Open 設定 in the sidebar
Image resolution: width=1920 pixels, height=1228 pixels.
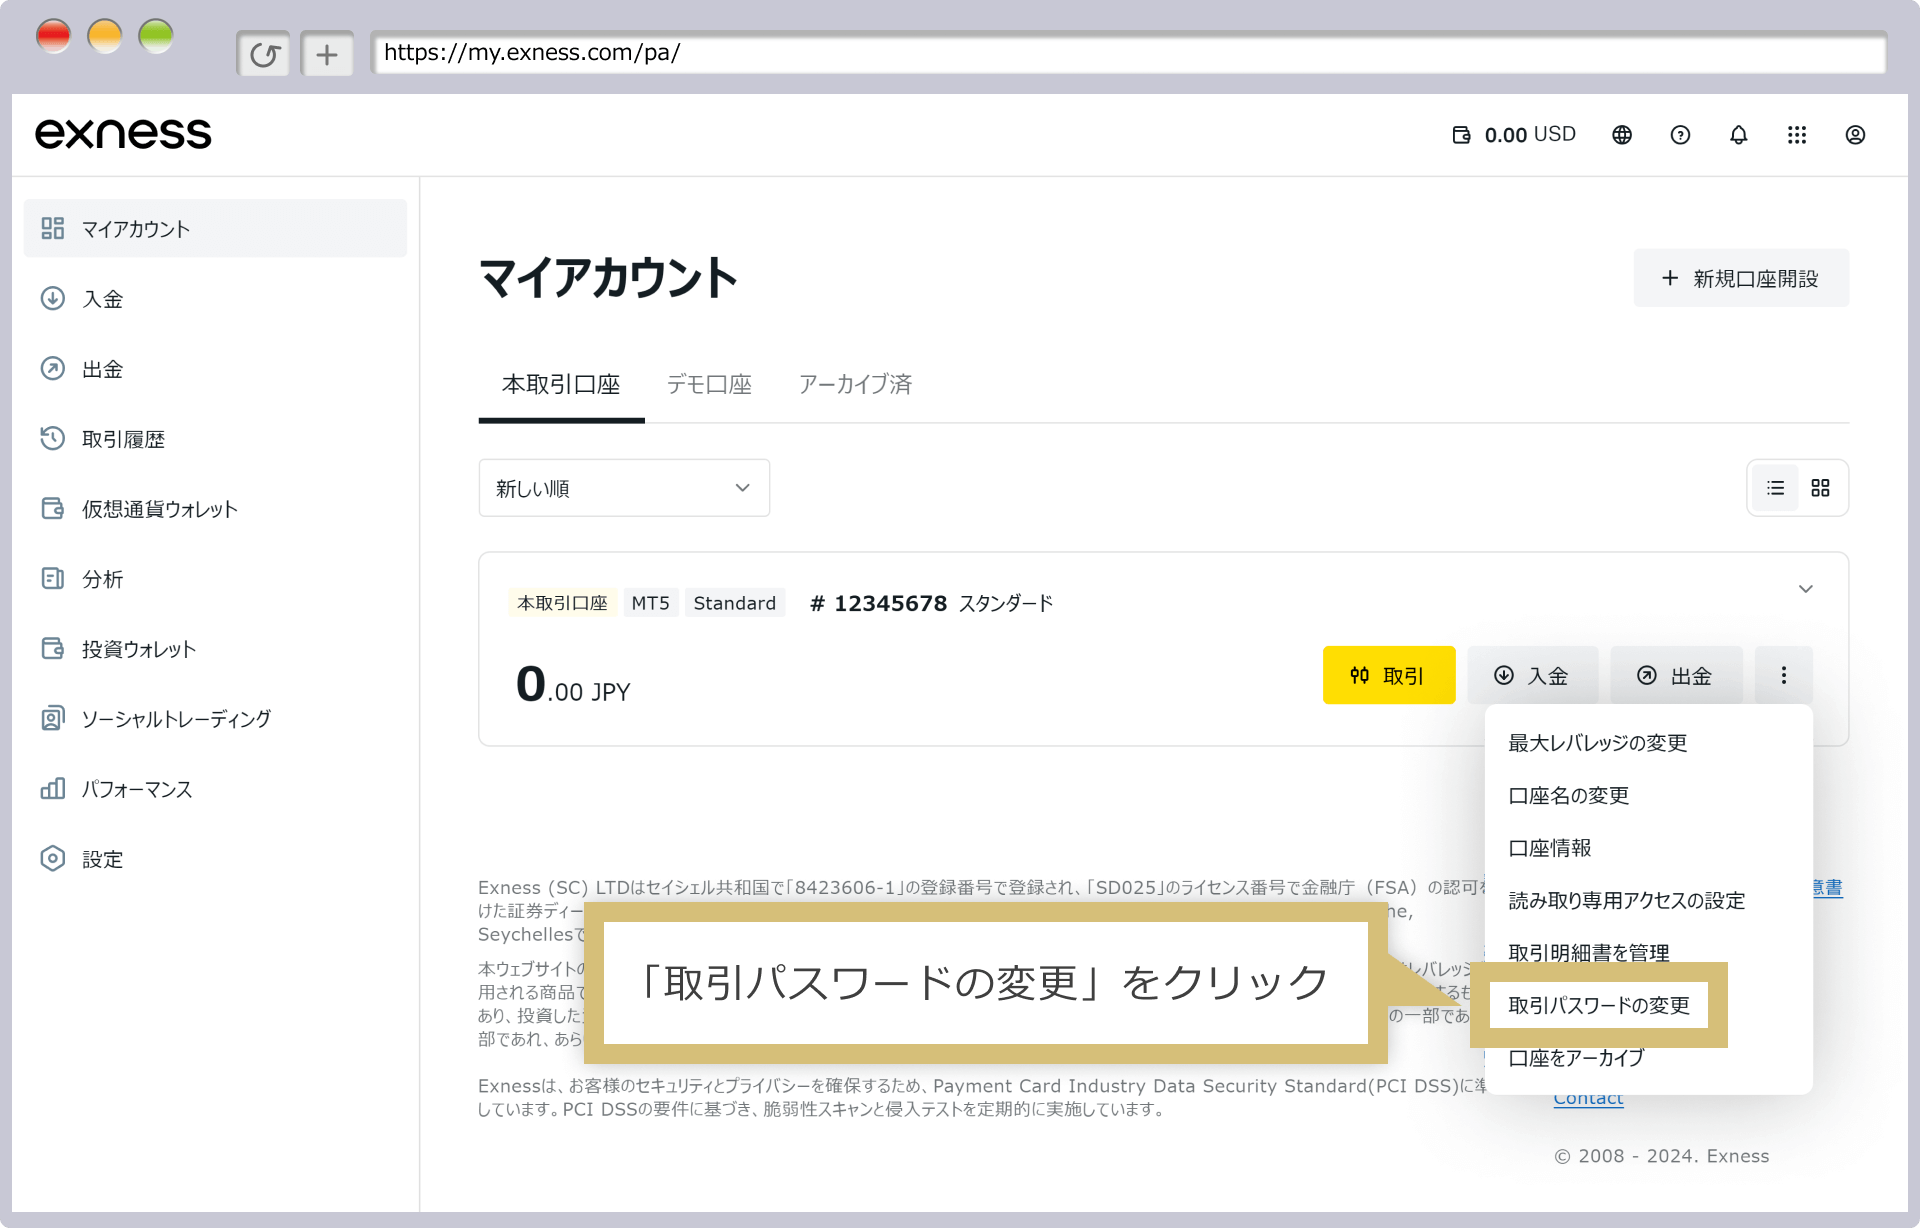click(x=215, y=858)
